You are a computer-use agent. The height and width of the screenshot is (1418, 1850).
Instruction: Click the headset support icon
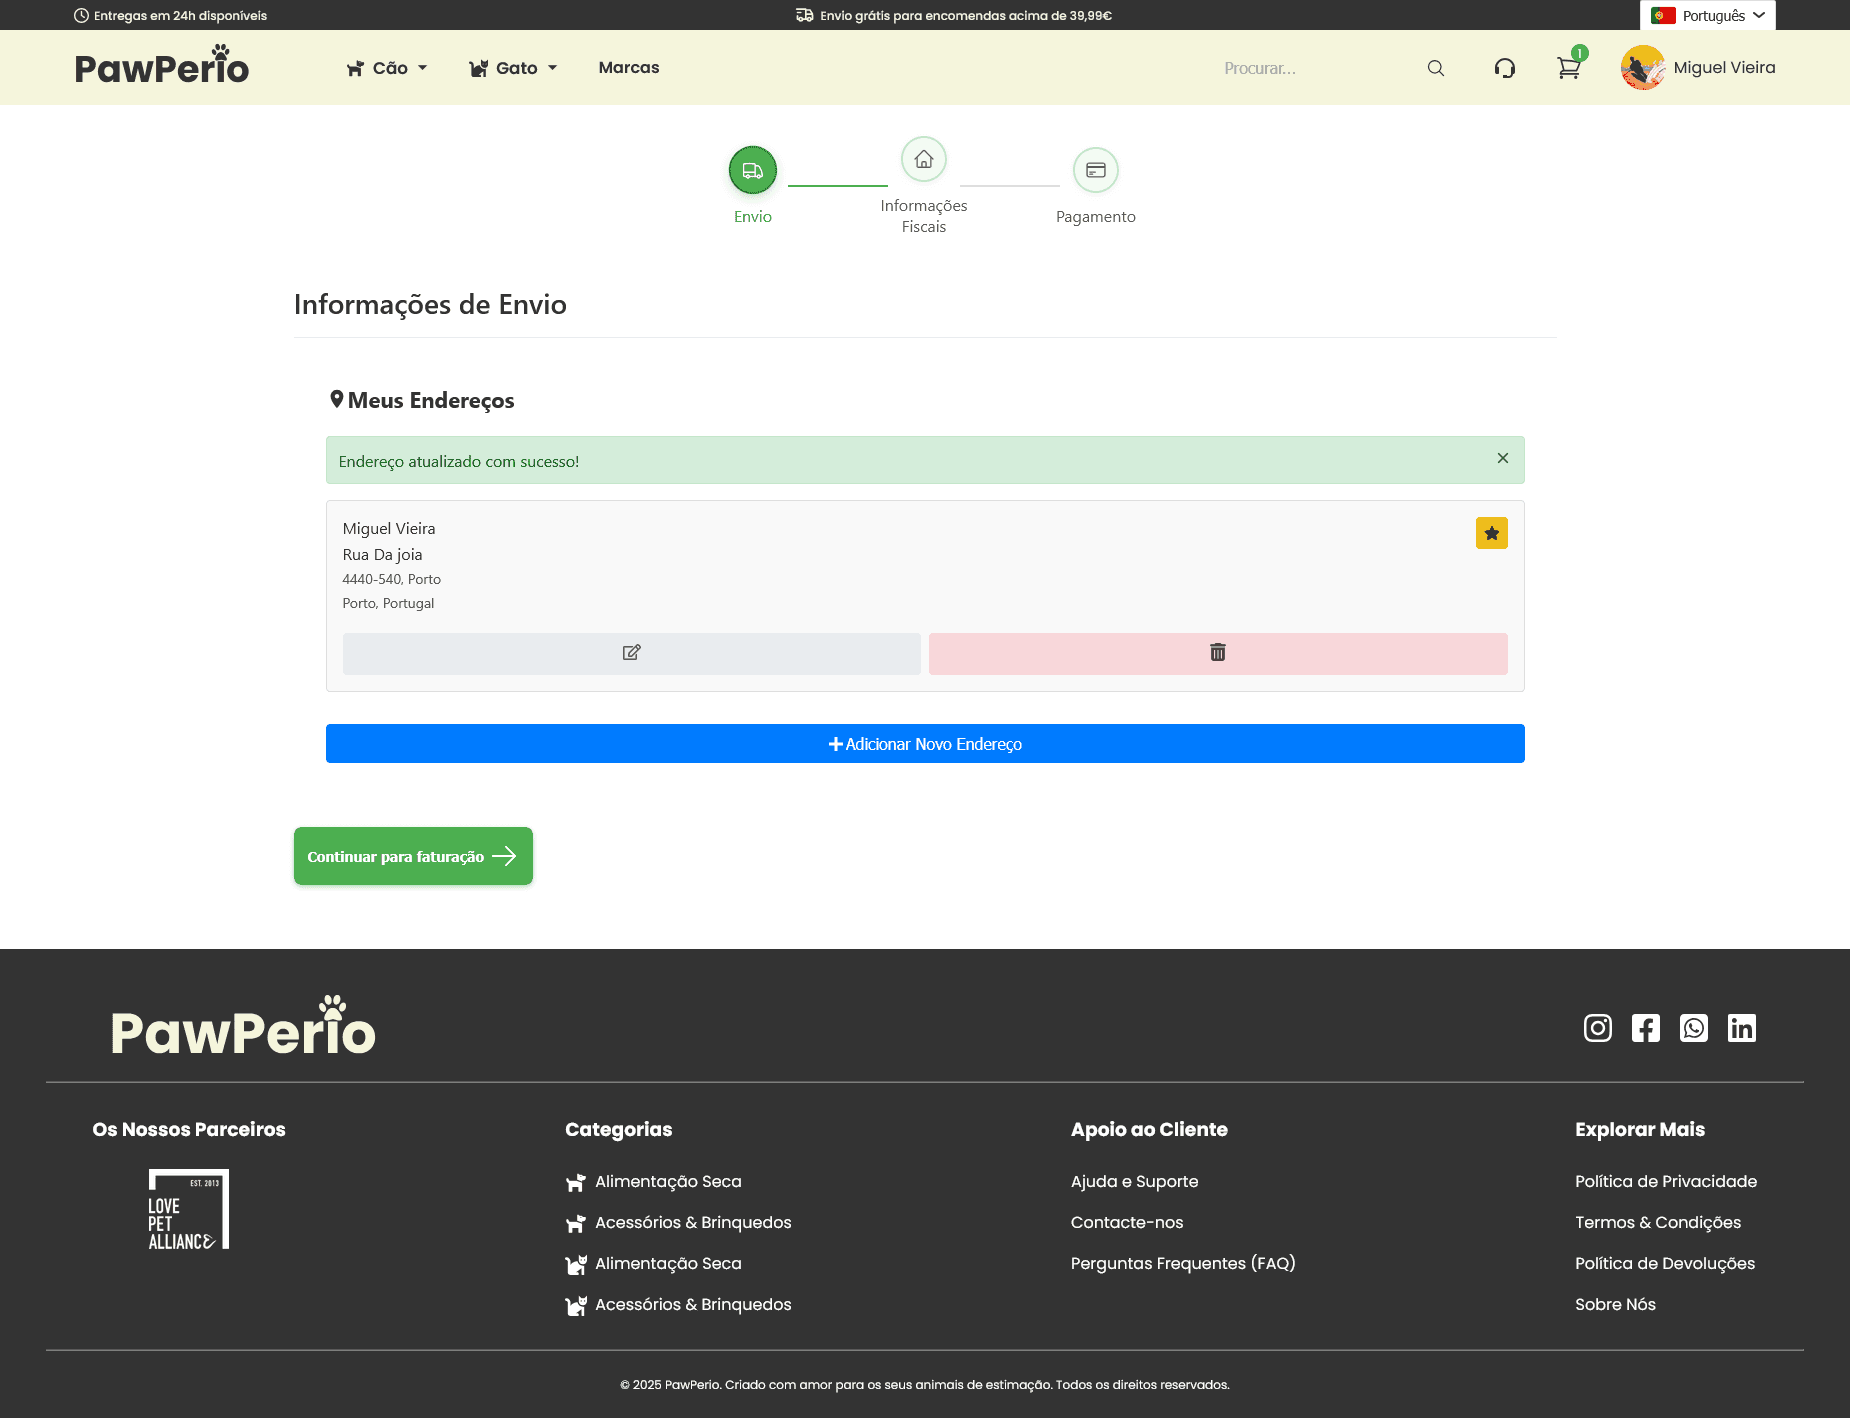coord(1506,67)
